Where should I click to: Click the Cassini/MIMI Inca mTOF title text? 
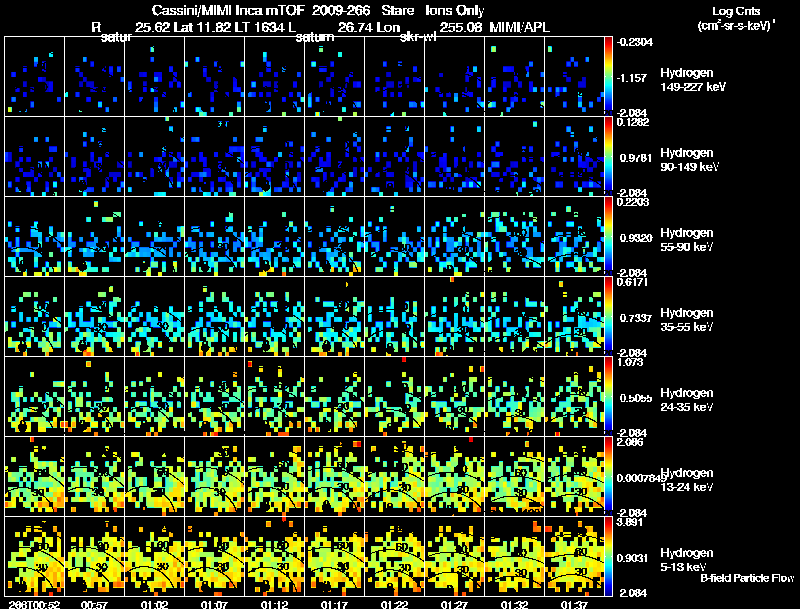228,10
